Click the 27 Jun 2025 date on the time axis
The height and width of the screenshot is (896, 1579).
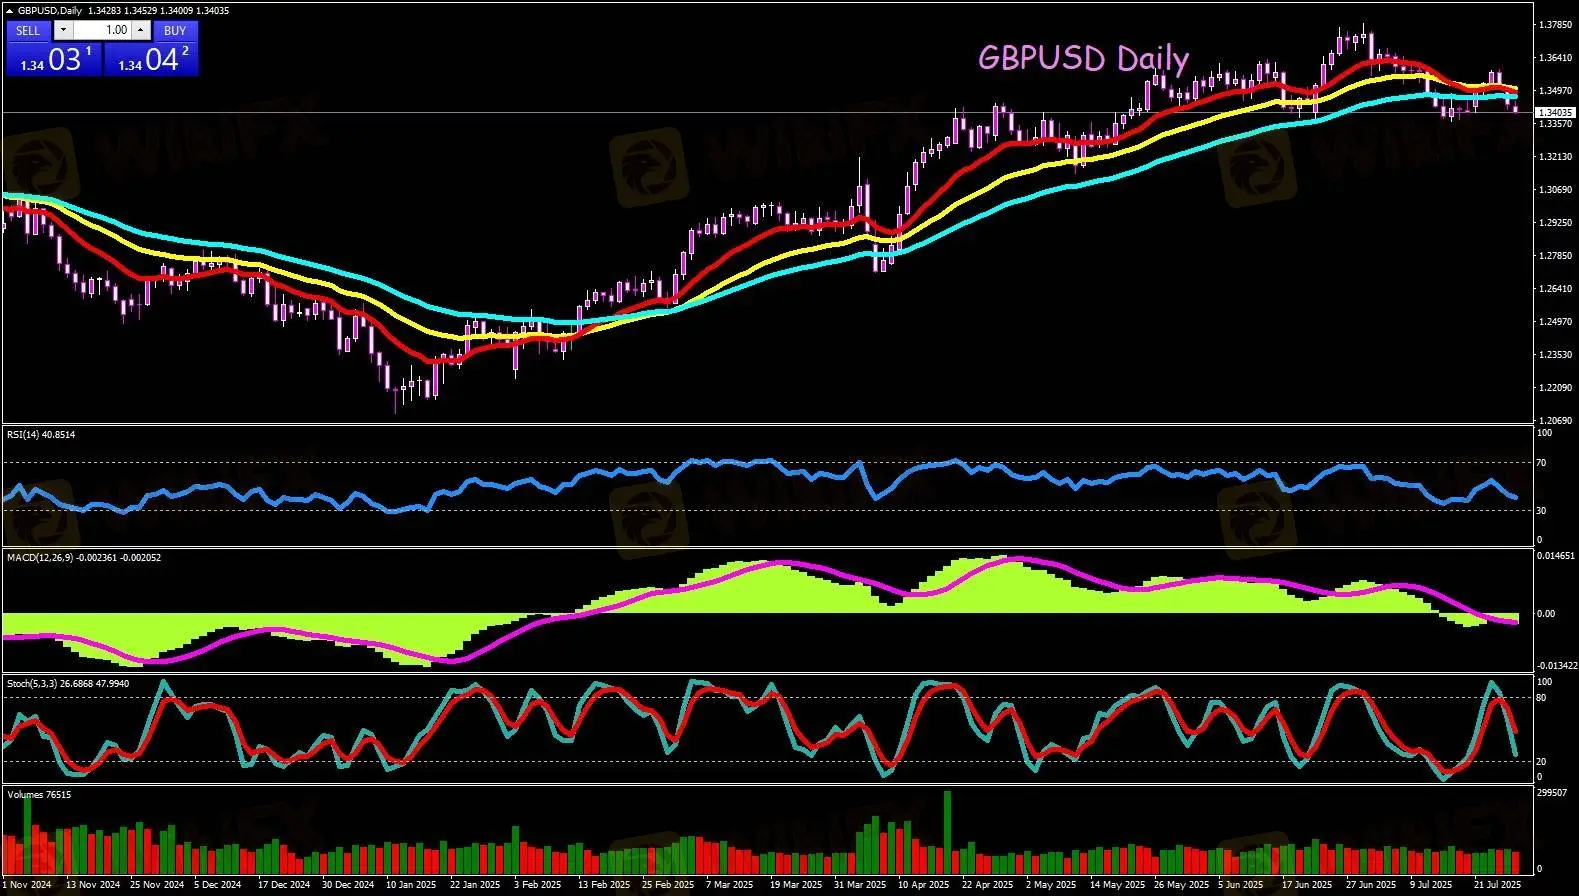click(x=1371, y=884)
